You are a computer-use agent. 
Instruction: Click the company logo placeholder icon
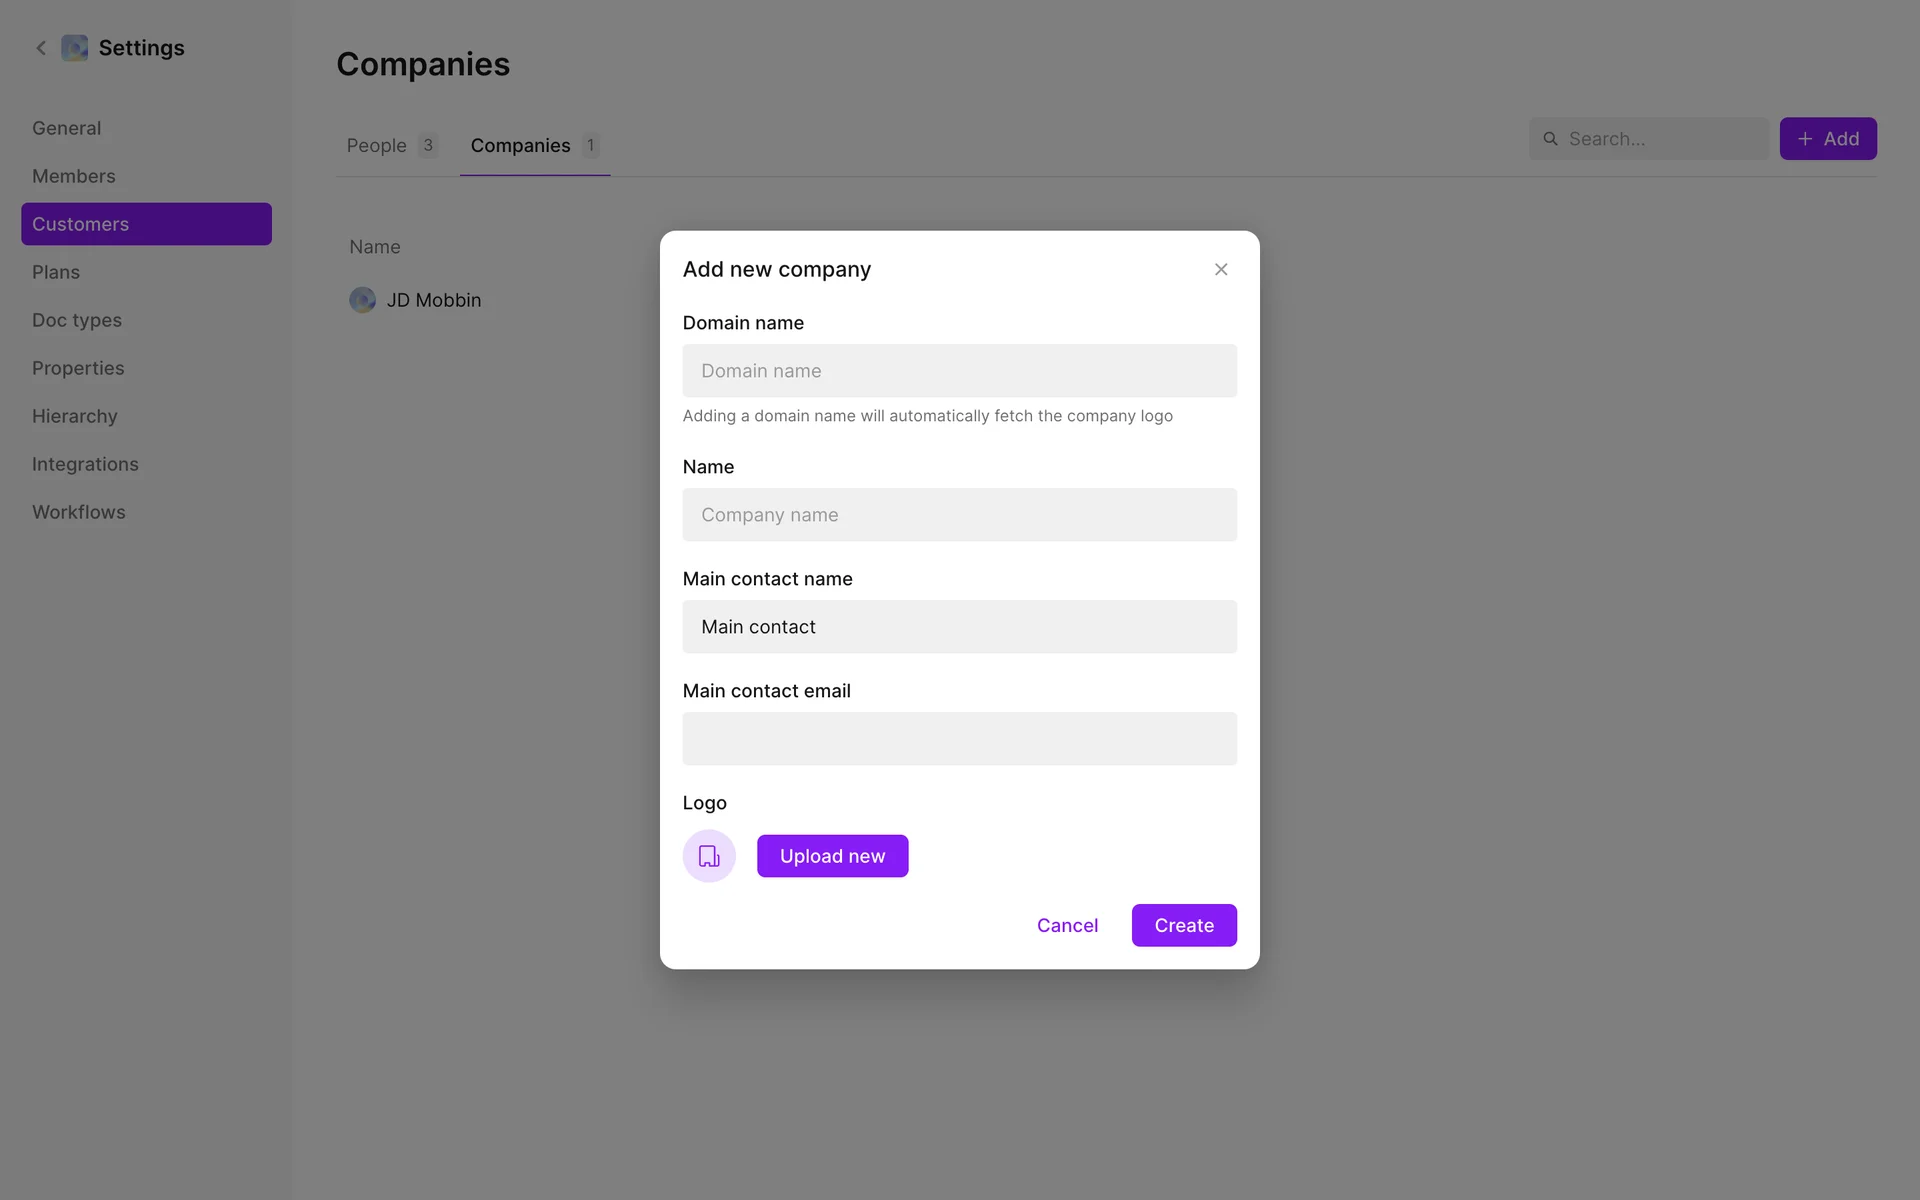click(x=709, y=856)
